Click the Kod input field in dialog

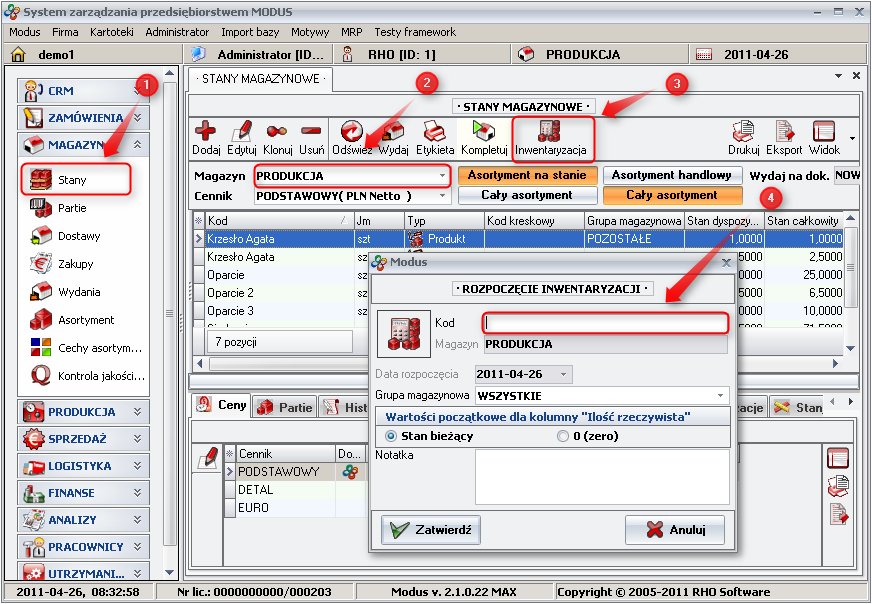[x=605, y=323]
